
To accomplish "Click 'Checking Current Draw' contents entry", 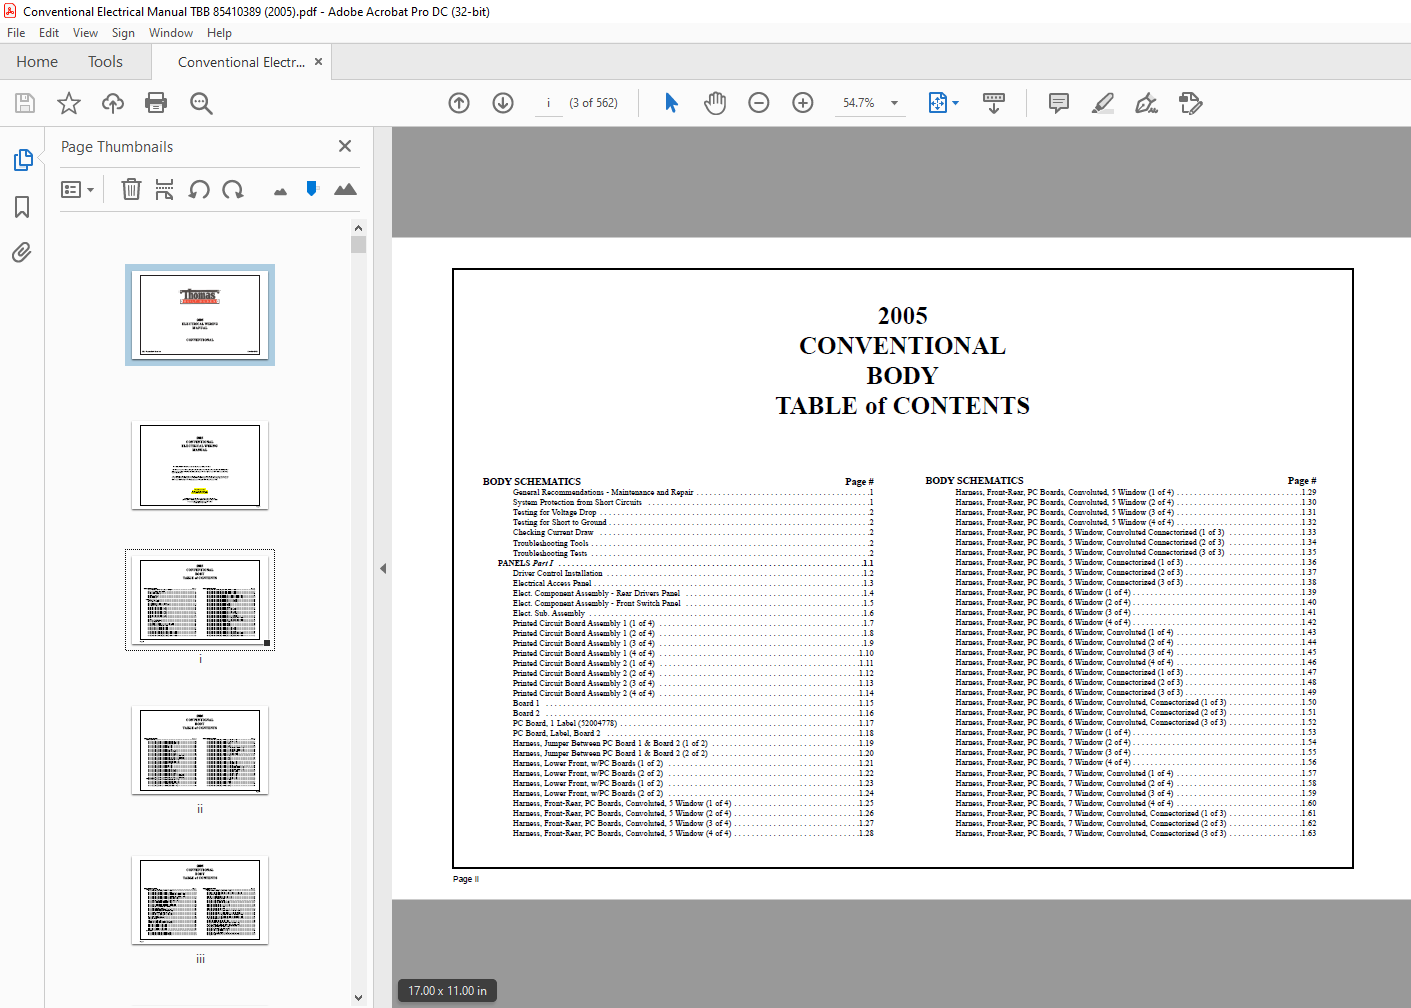I will tap(553, 532).
